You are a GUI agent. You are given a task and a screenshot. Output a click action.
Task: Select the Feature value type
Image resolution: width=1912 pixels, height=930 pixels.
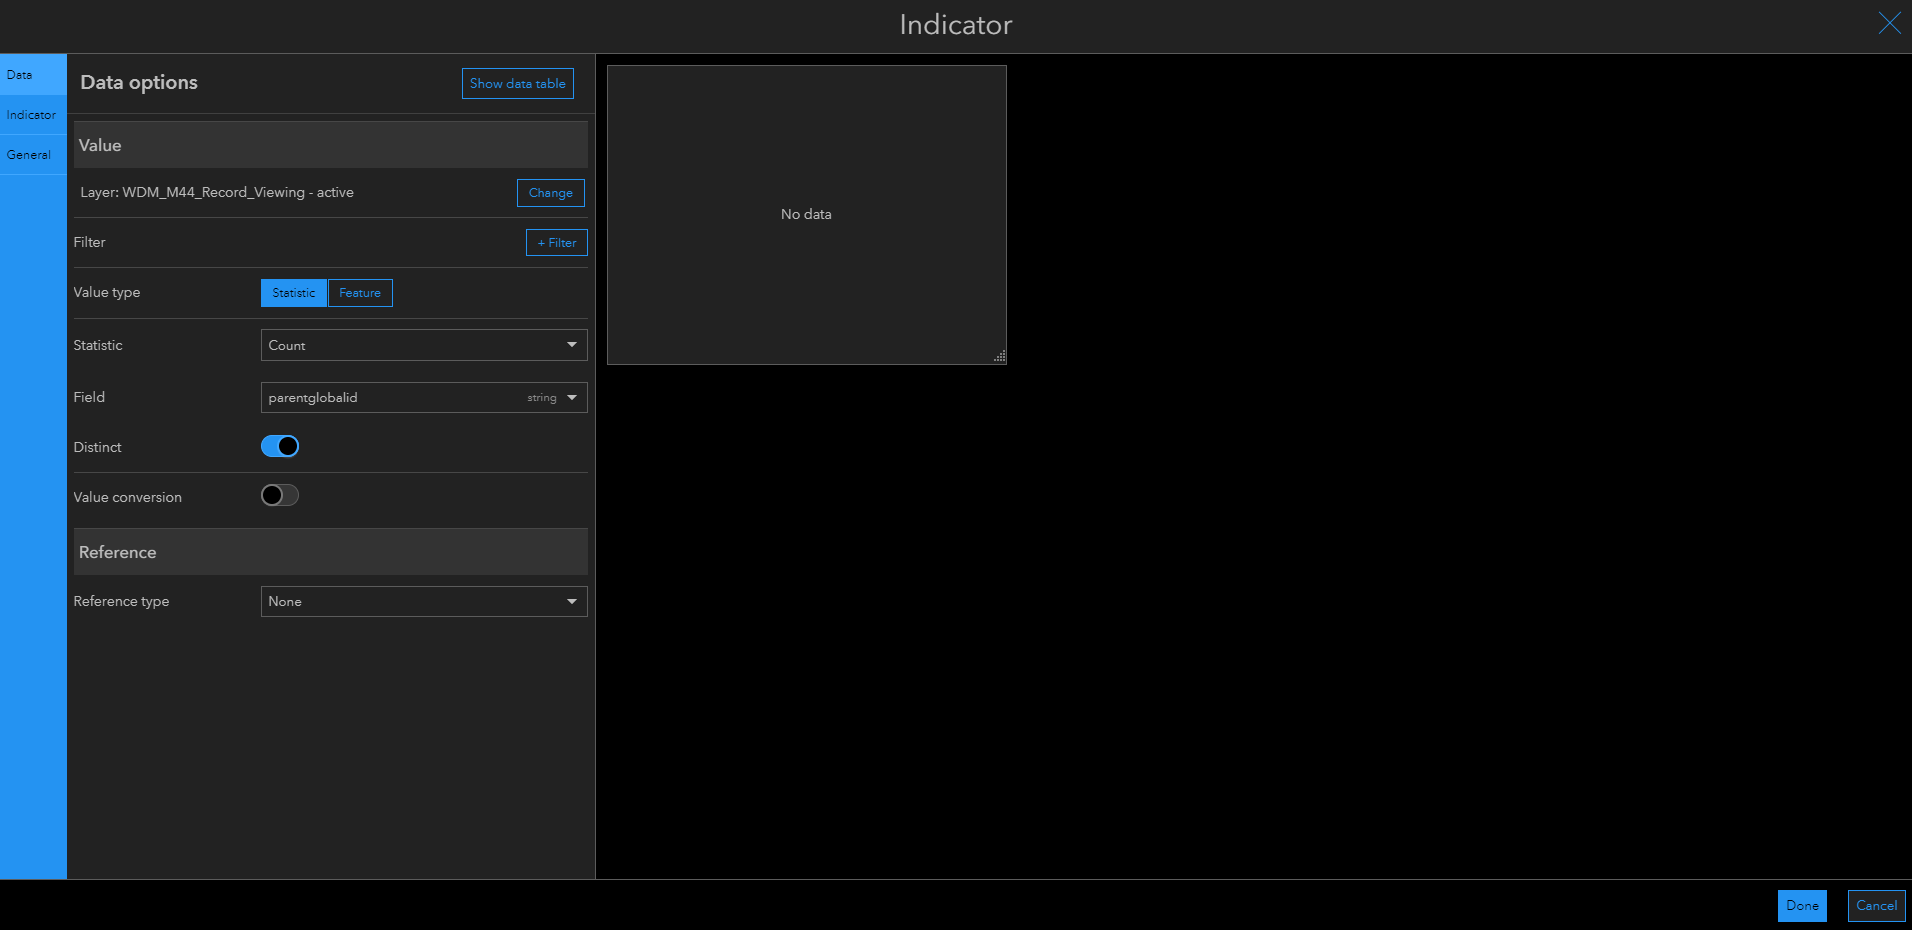(x=360, y=293)
